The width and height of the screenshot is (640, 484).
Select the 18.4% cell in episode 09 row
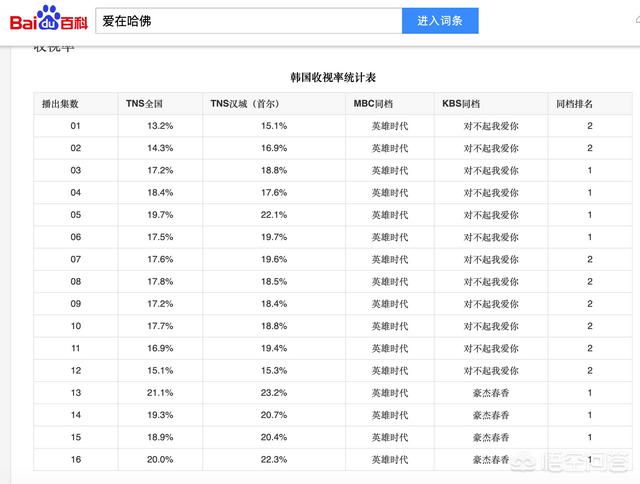(x=274, y=304)
